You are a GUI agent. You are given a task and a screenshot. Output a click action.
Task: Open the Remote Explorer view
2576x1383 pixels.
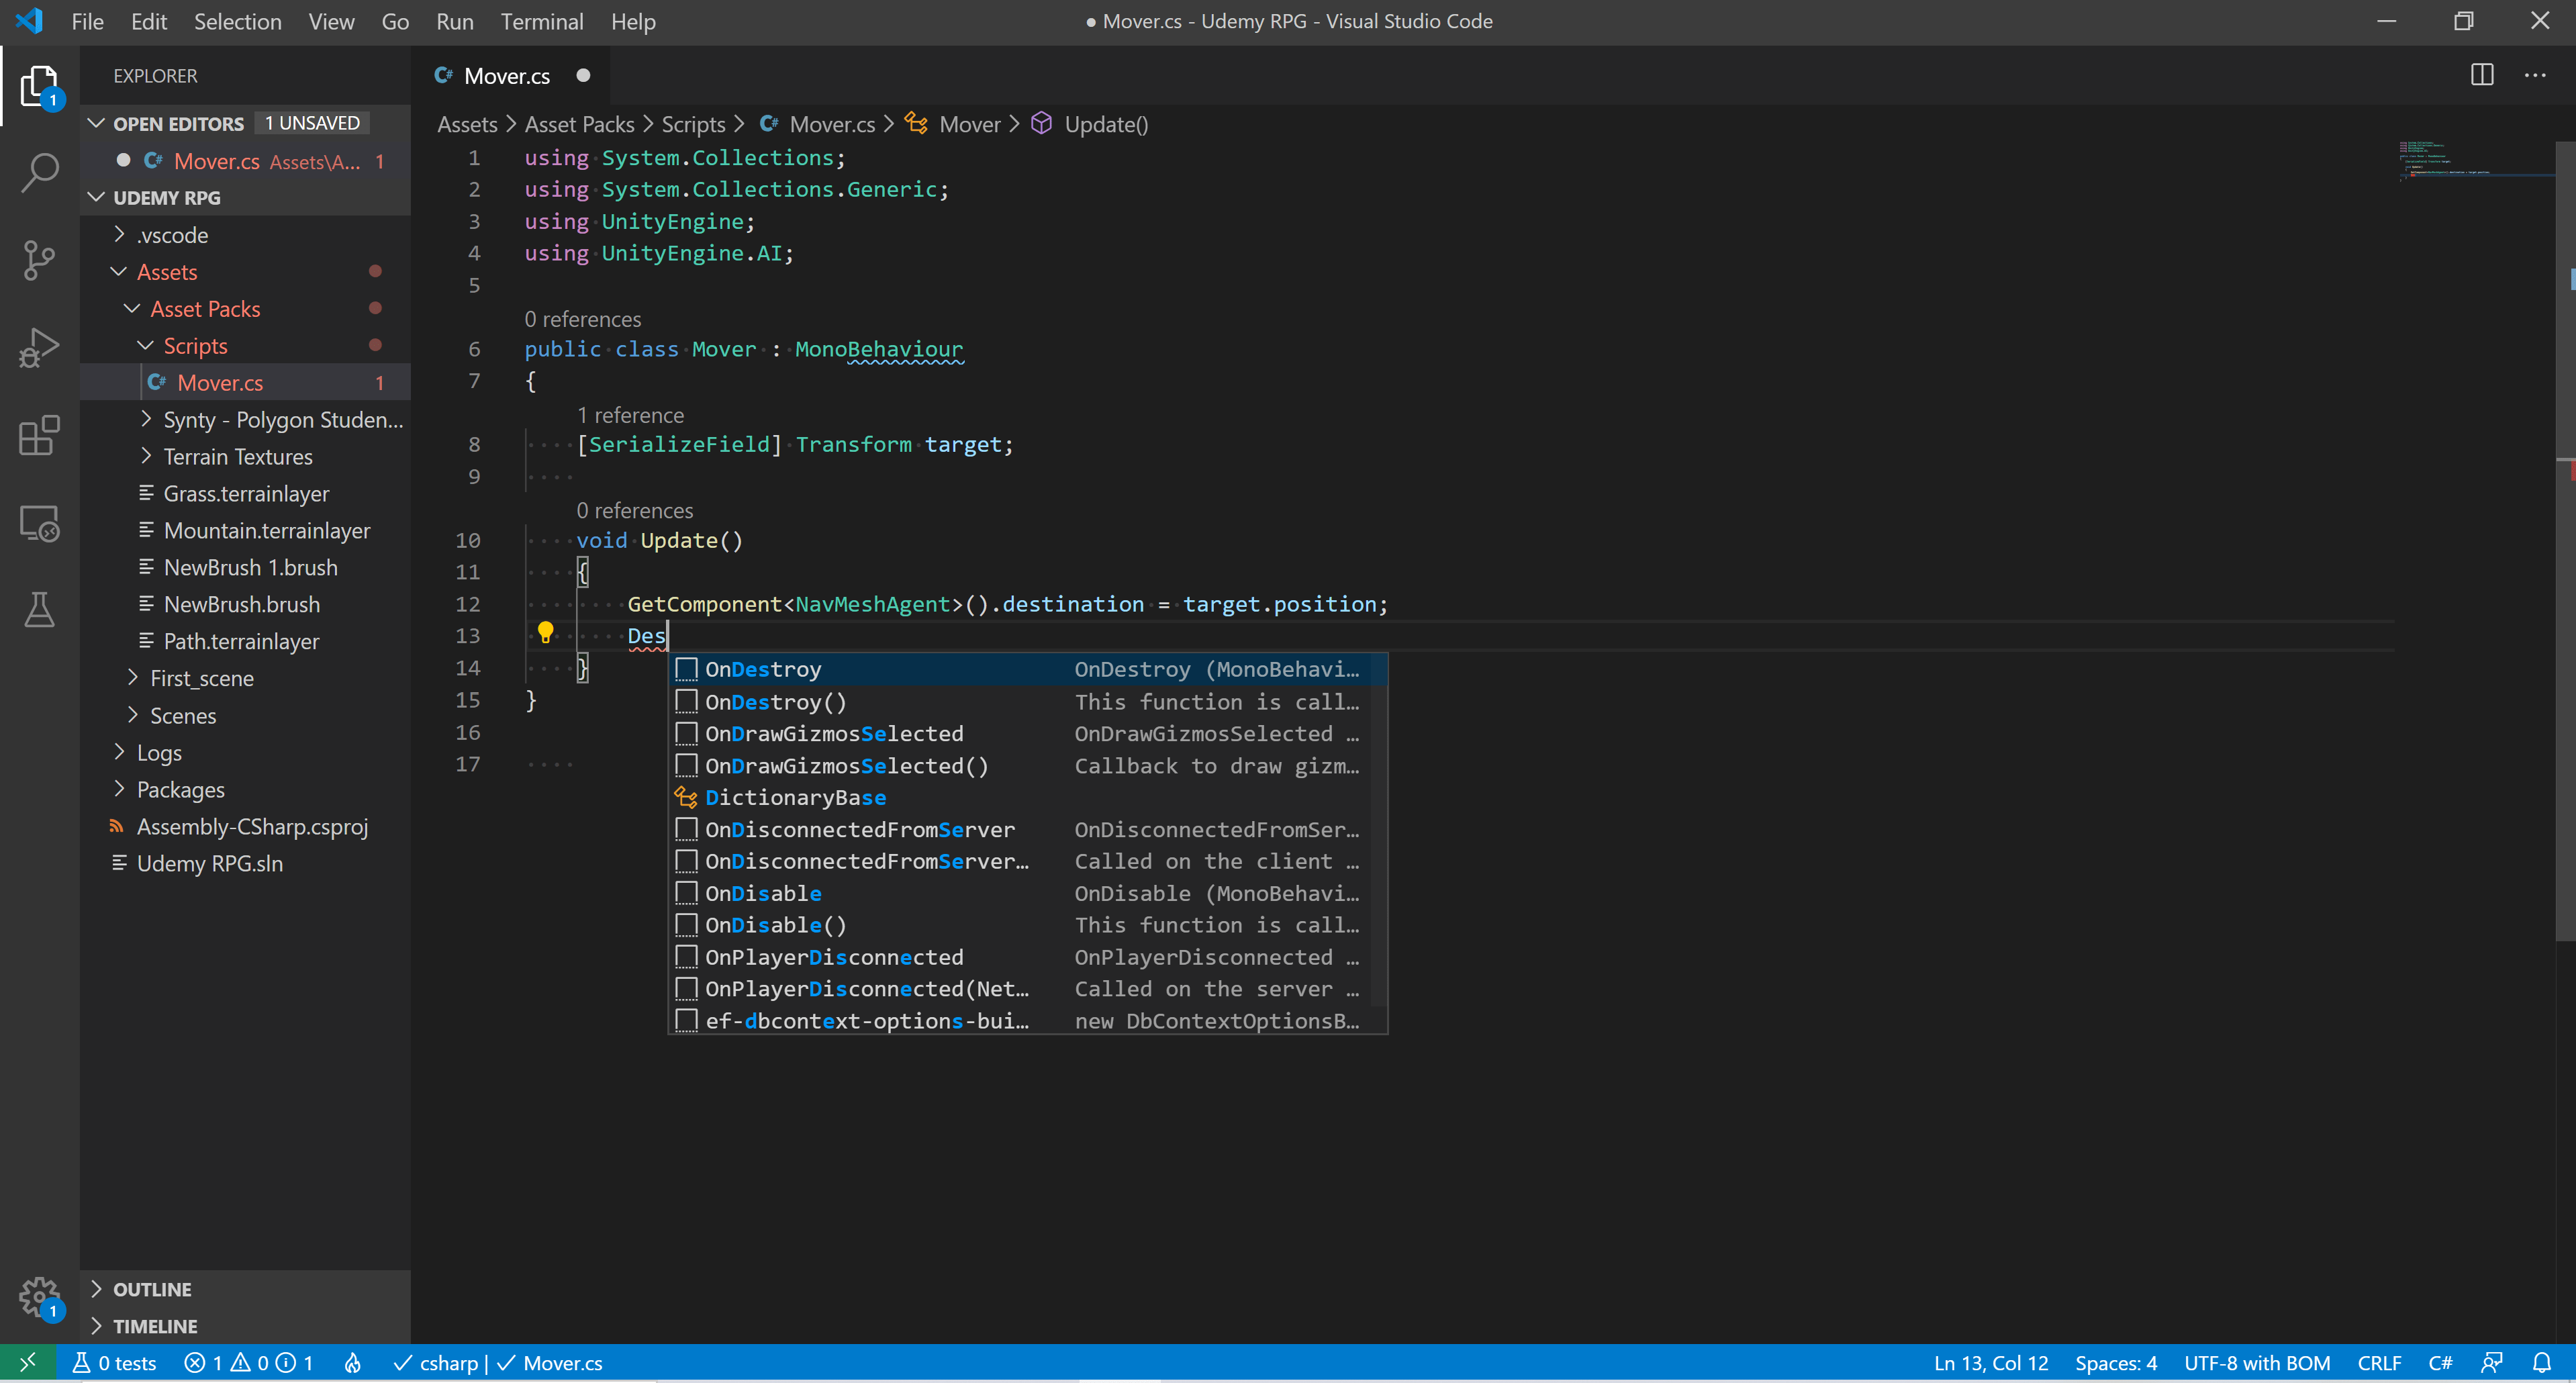click(39, 523)
